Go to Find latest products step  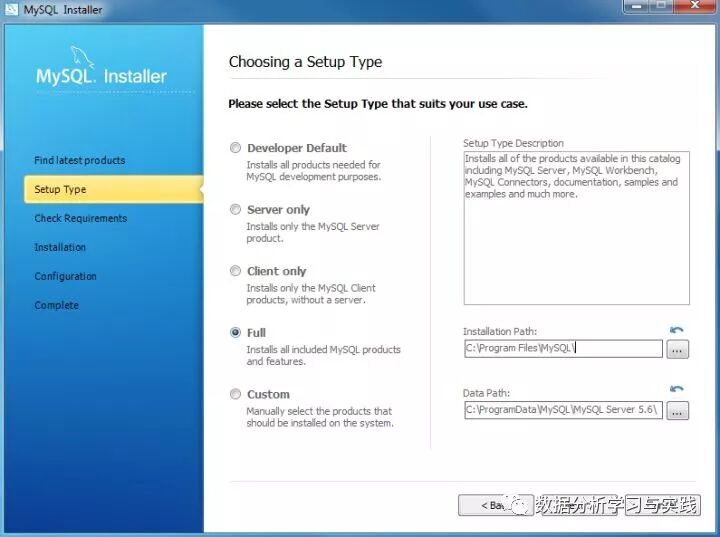coord(79,160)
